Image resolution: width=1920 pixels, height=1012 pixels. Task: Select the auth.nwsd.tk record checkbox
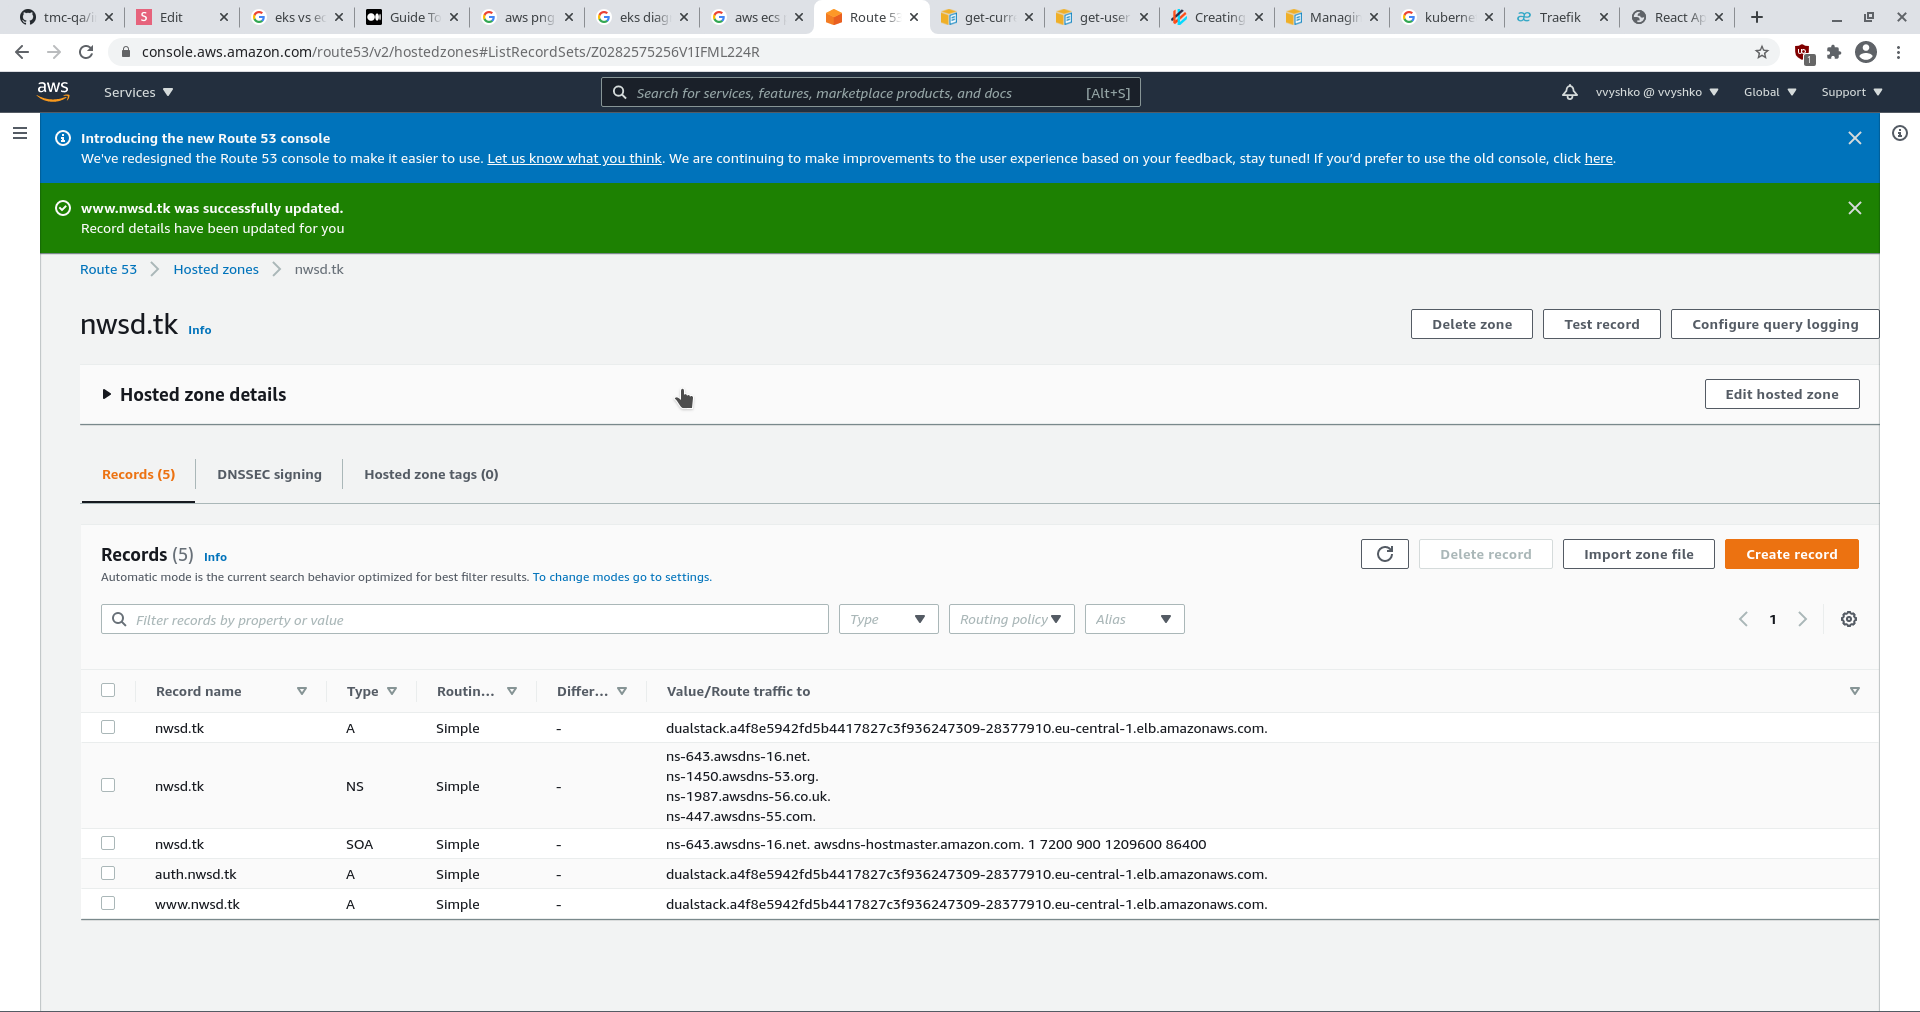pos(108,873)
